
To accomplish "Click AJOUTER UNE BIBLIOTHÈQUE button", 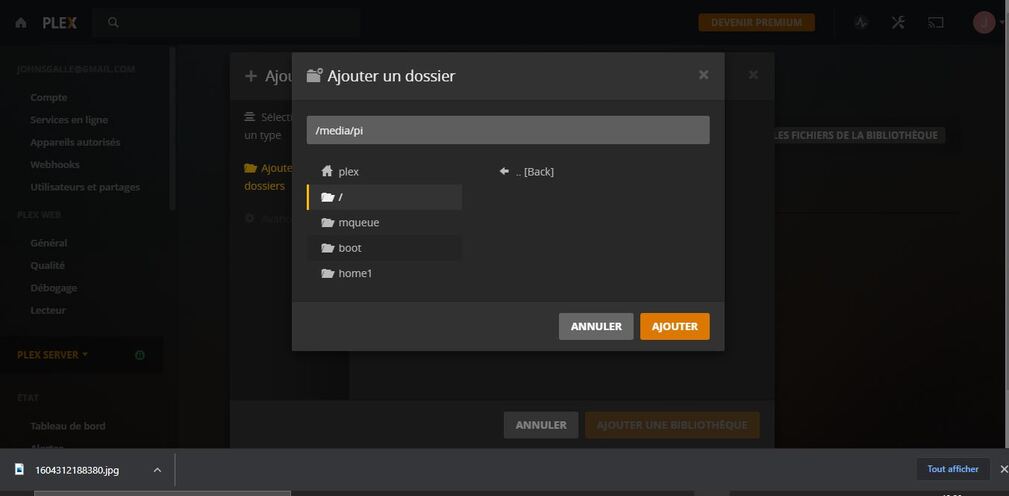I will tap(672, 425).
